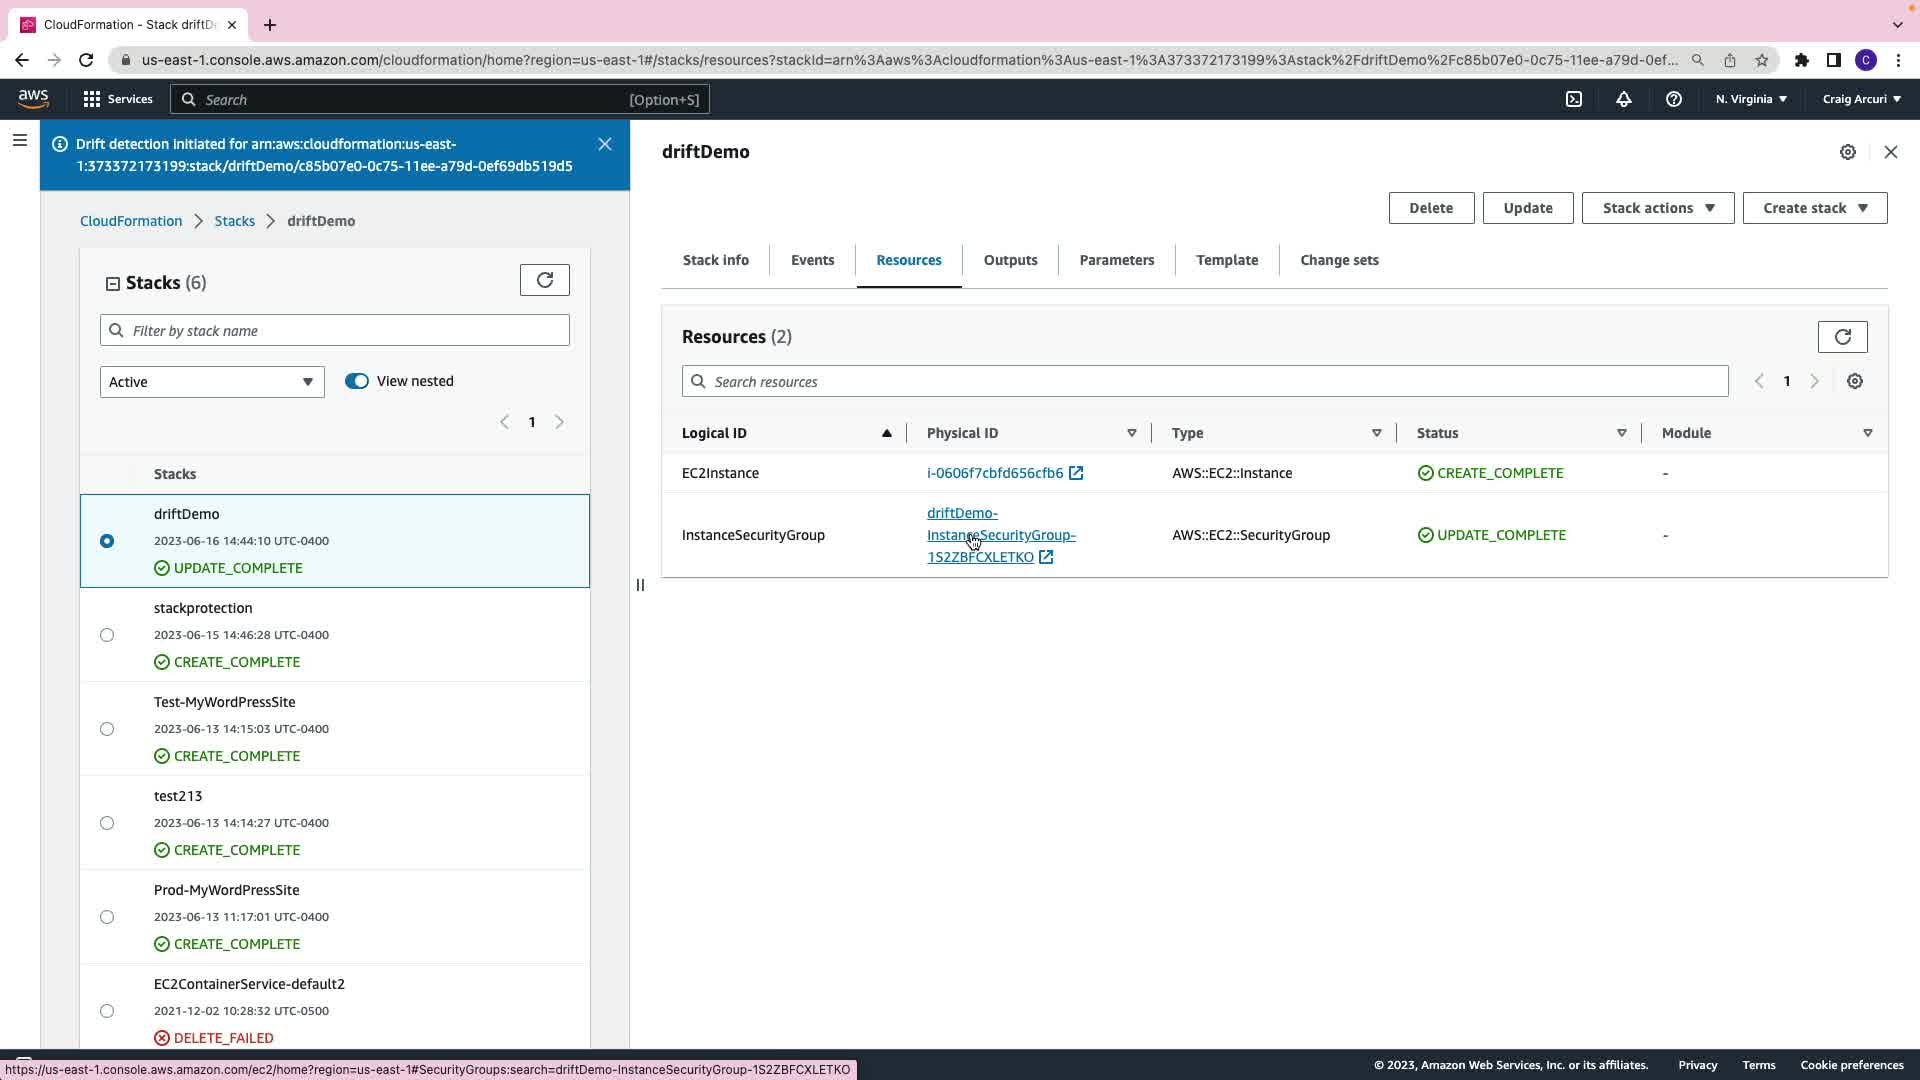Open split panel settings gear
The height and width of the screenshot is (1080, 1920).
click(x=1848, y=152)
